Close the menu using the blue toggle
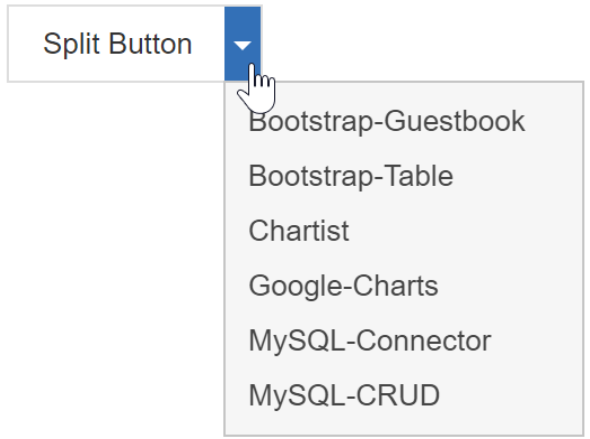 (x=242, y=44)
